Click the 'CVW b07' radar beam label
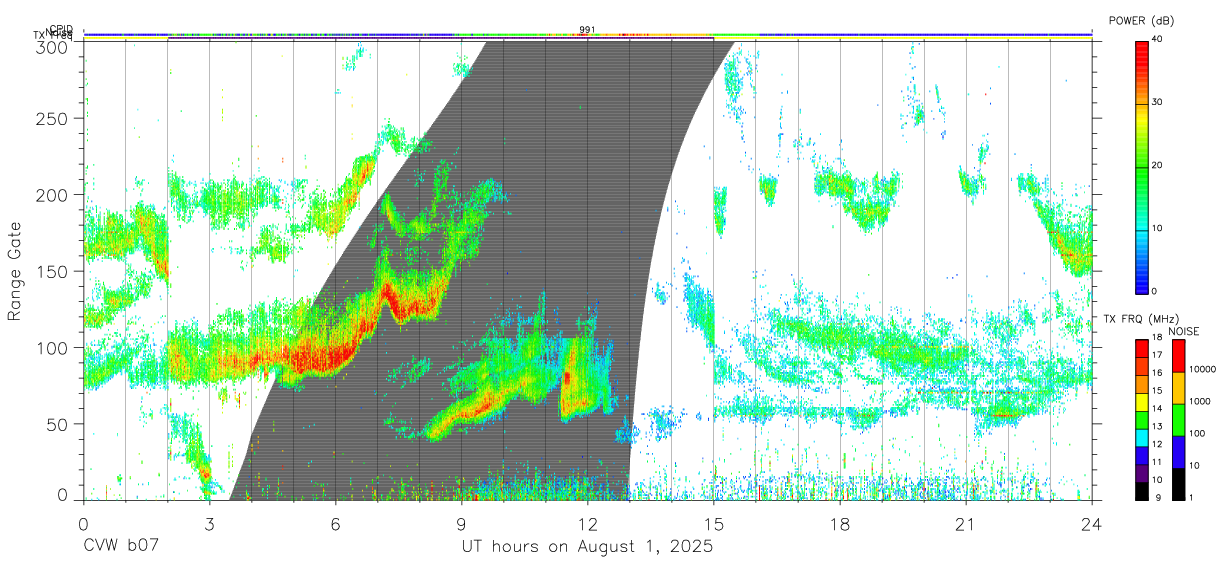 coord(121,547)
